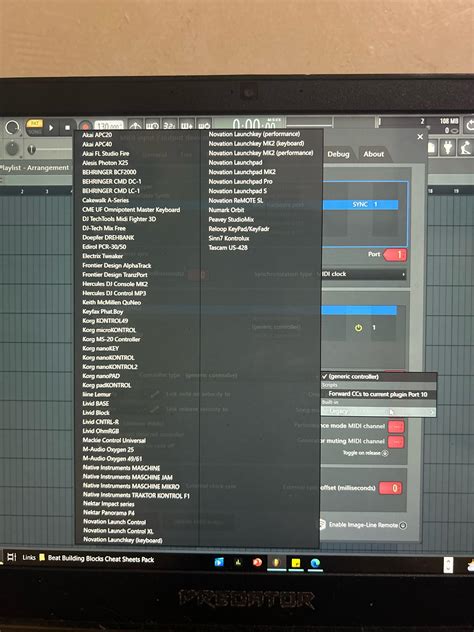Select Novation Launchpad Pro
Image resolution: width=474 pixels, height=632 pixels.
click(x=240, y=181)
